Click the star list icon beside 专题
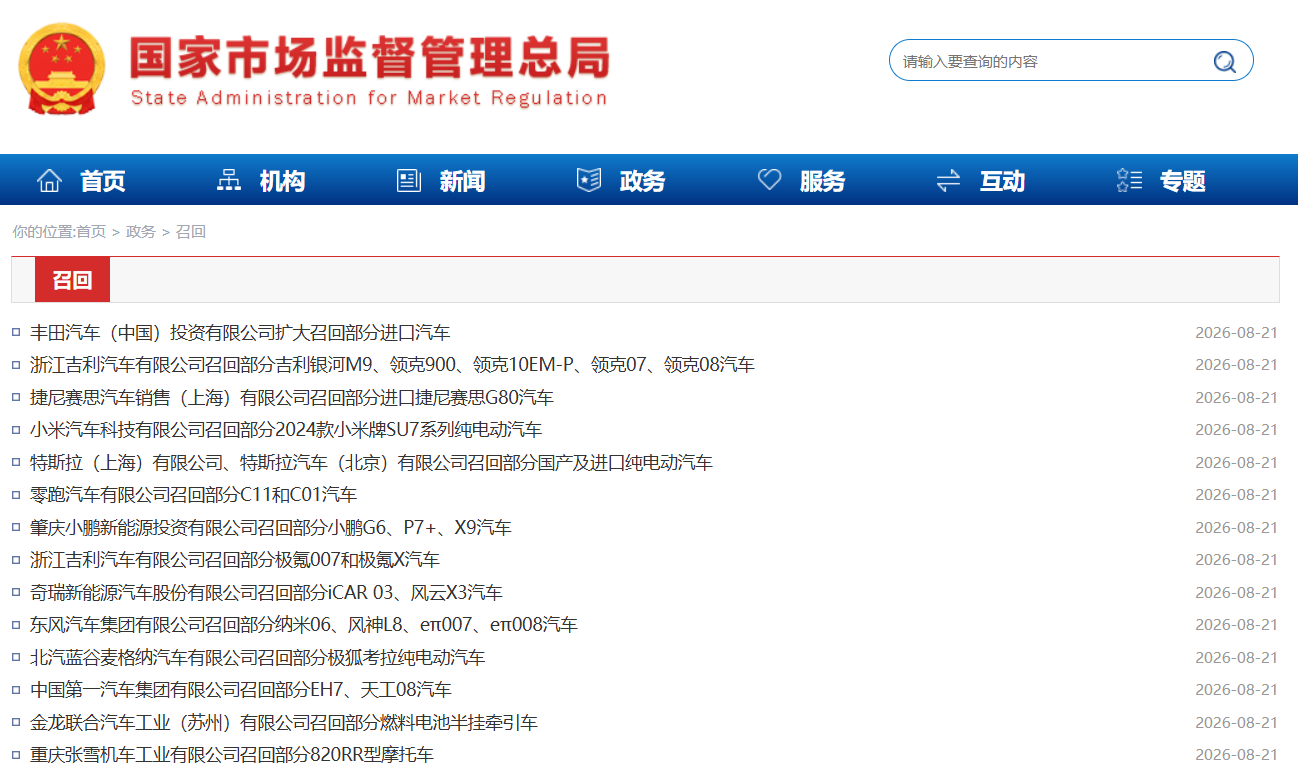 pos(1129,181)
